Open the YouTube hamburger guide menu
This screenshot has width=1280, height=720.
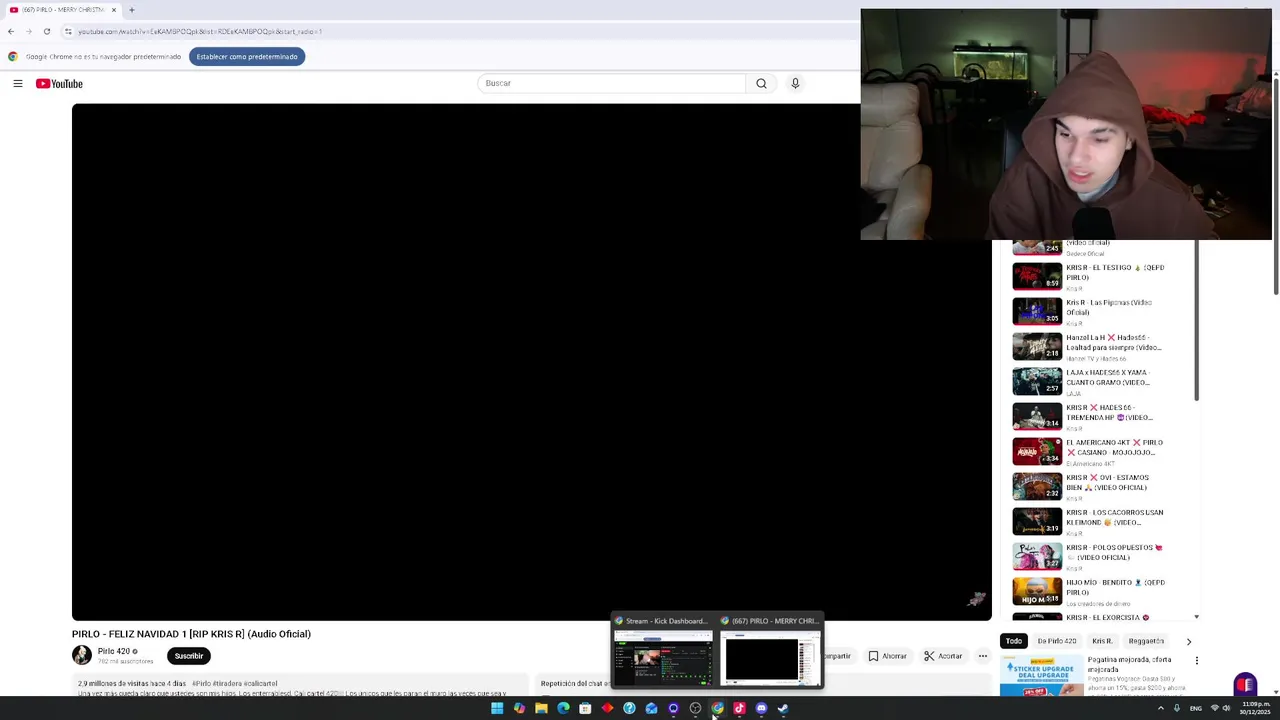[18, 84]
